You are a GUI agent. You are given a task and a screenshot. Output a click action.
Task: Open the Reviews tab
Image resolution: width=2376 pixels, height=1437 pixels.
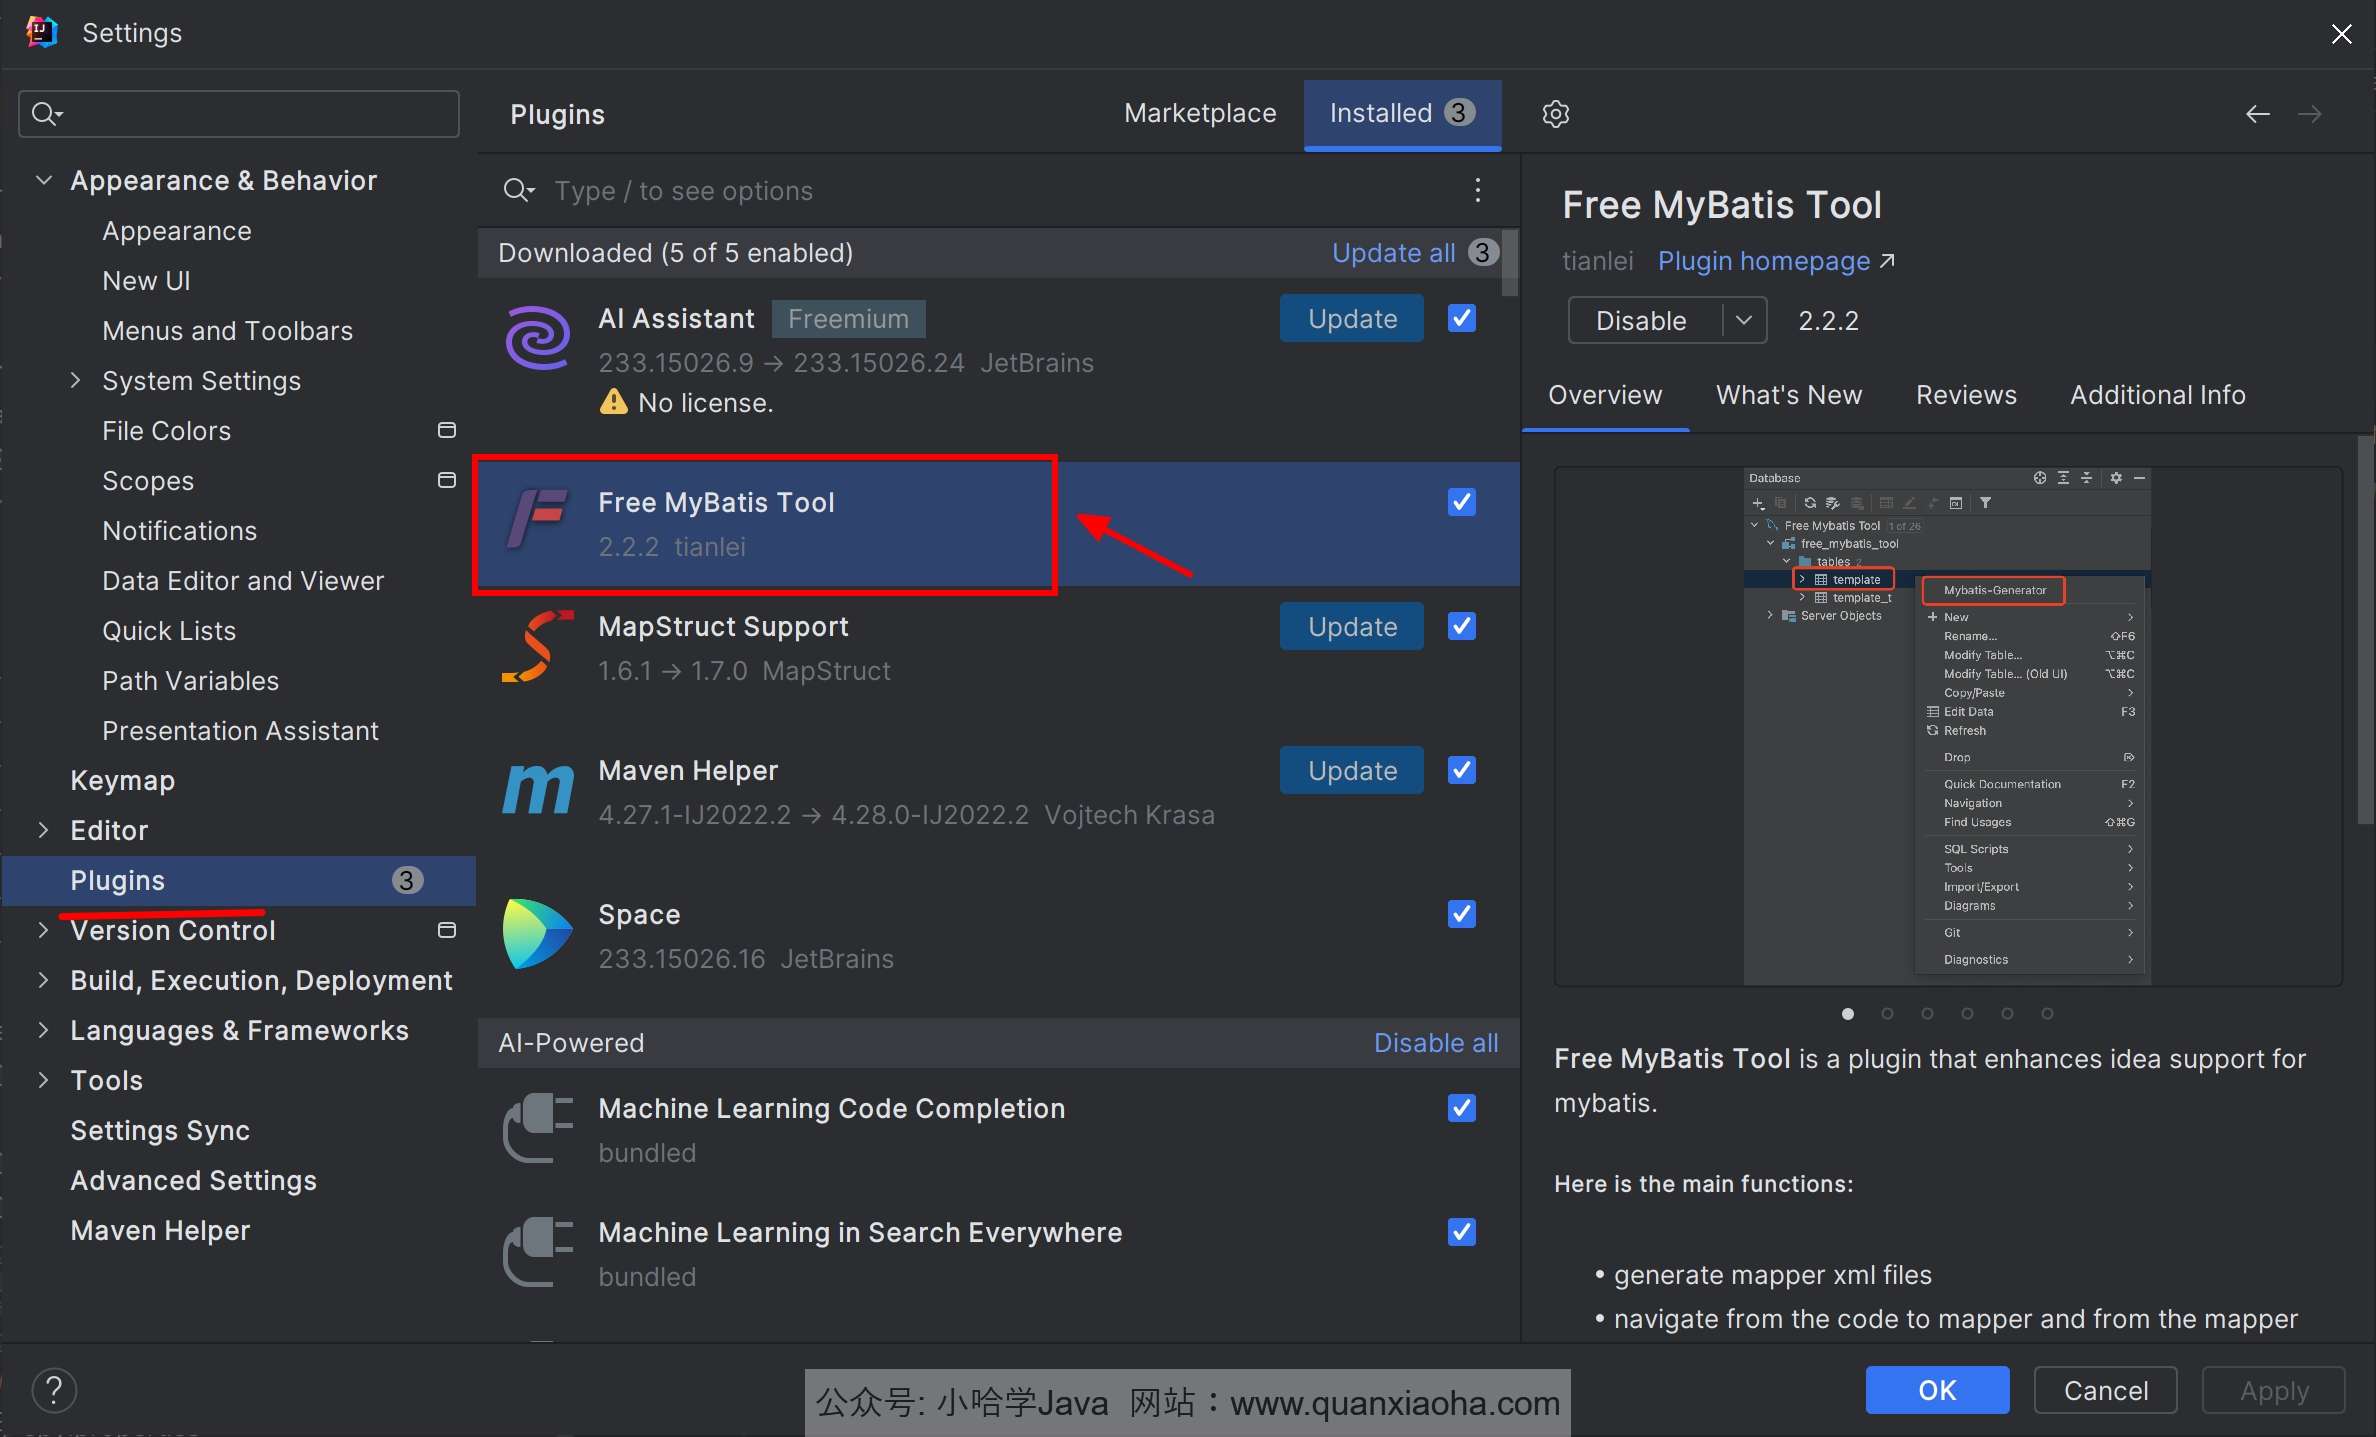(x=1965, y=395)
